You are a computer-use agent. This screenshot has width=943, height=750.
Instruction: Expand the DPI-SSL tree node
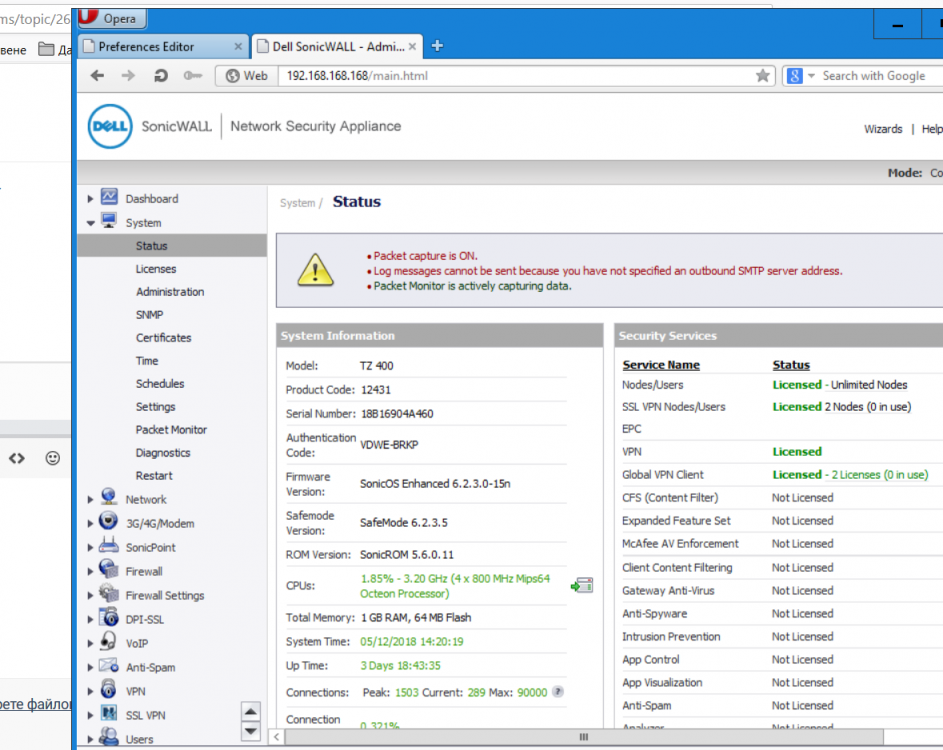90,619
